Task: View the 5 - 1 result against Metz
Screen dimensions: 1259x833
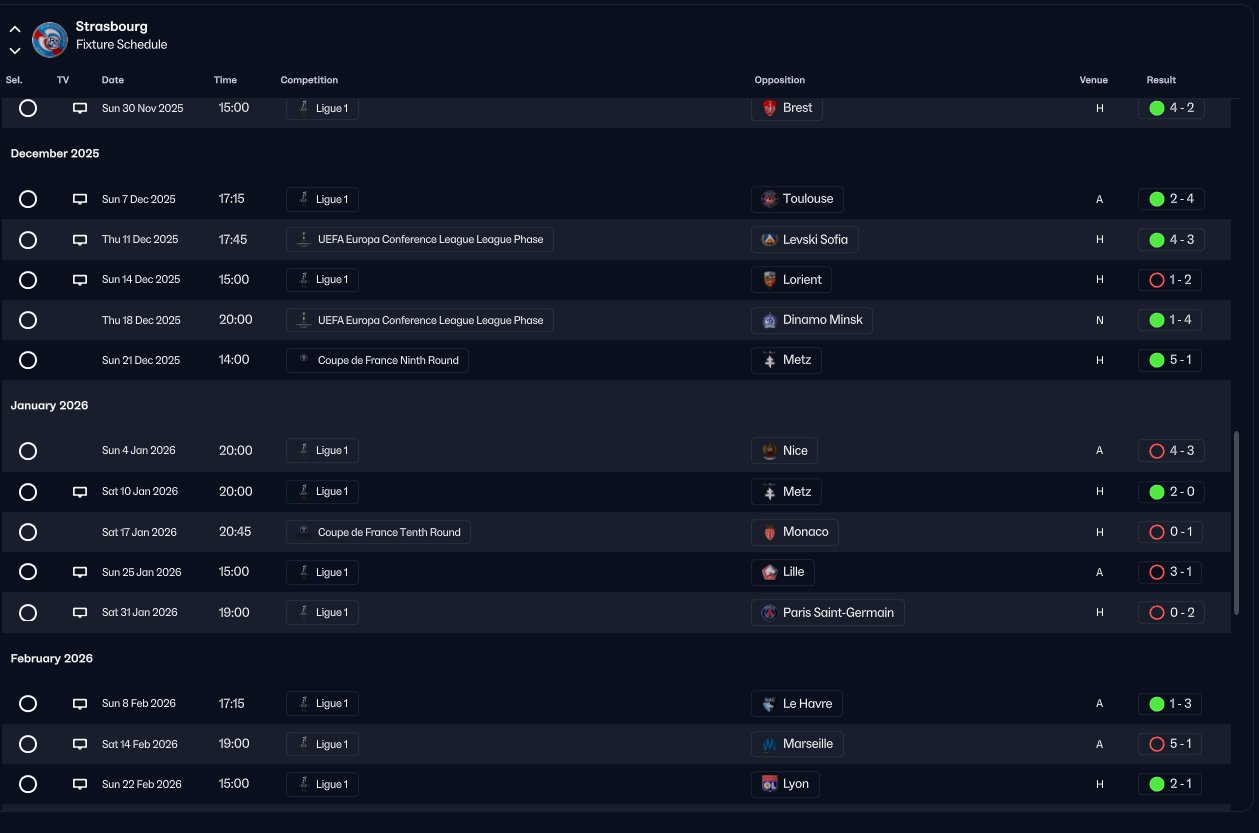Action: tap(1171, 360)
